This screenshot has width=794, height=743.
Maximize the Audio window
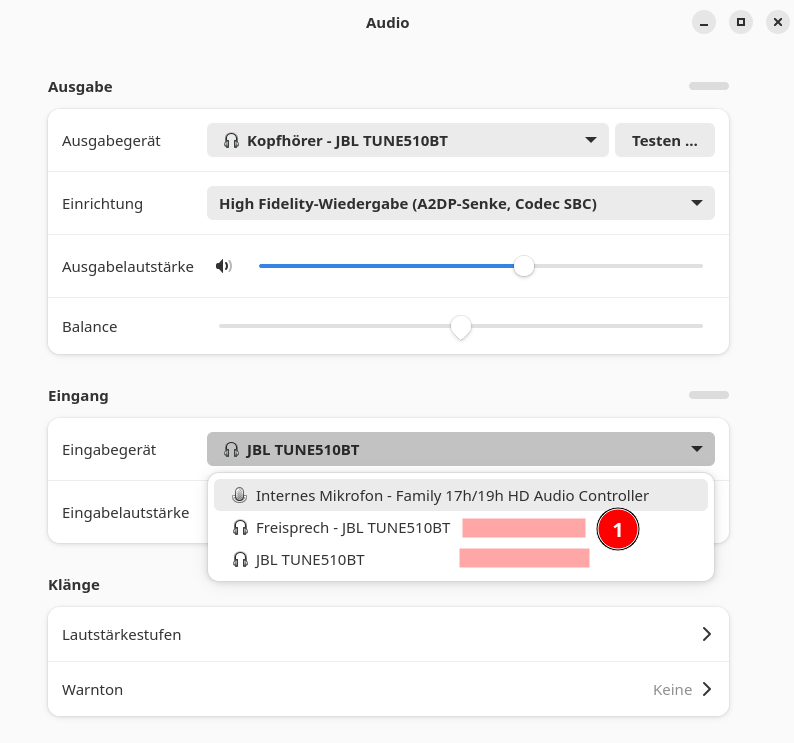[x=741, y=23]
